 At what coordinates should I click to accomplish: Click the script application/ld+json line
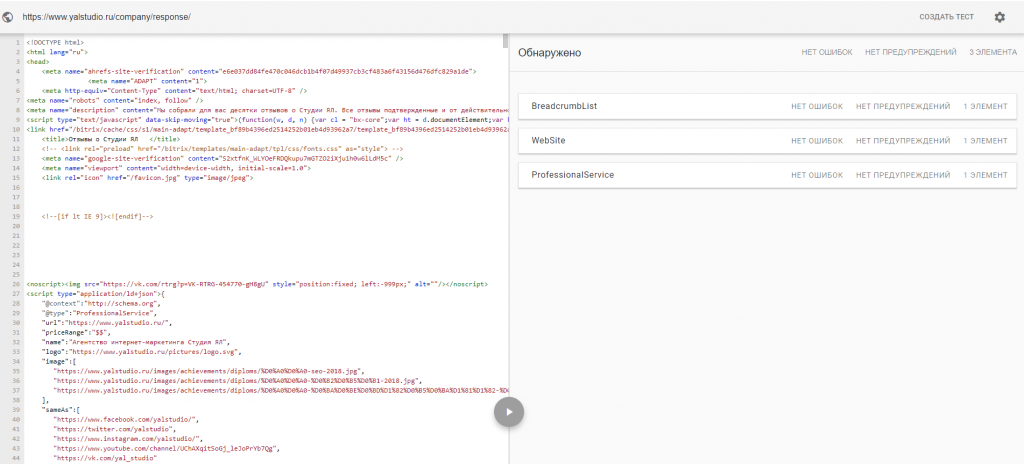click(96, 294)
